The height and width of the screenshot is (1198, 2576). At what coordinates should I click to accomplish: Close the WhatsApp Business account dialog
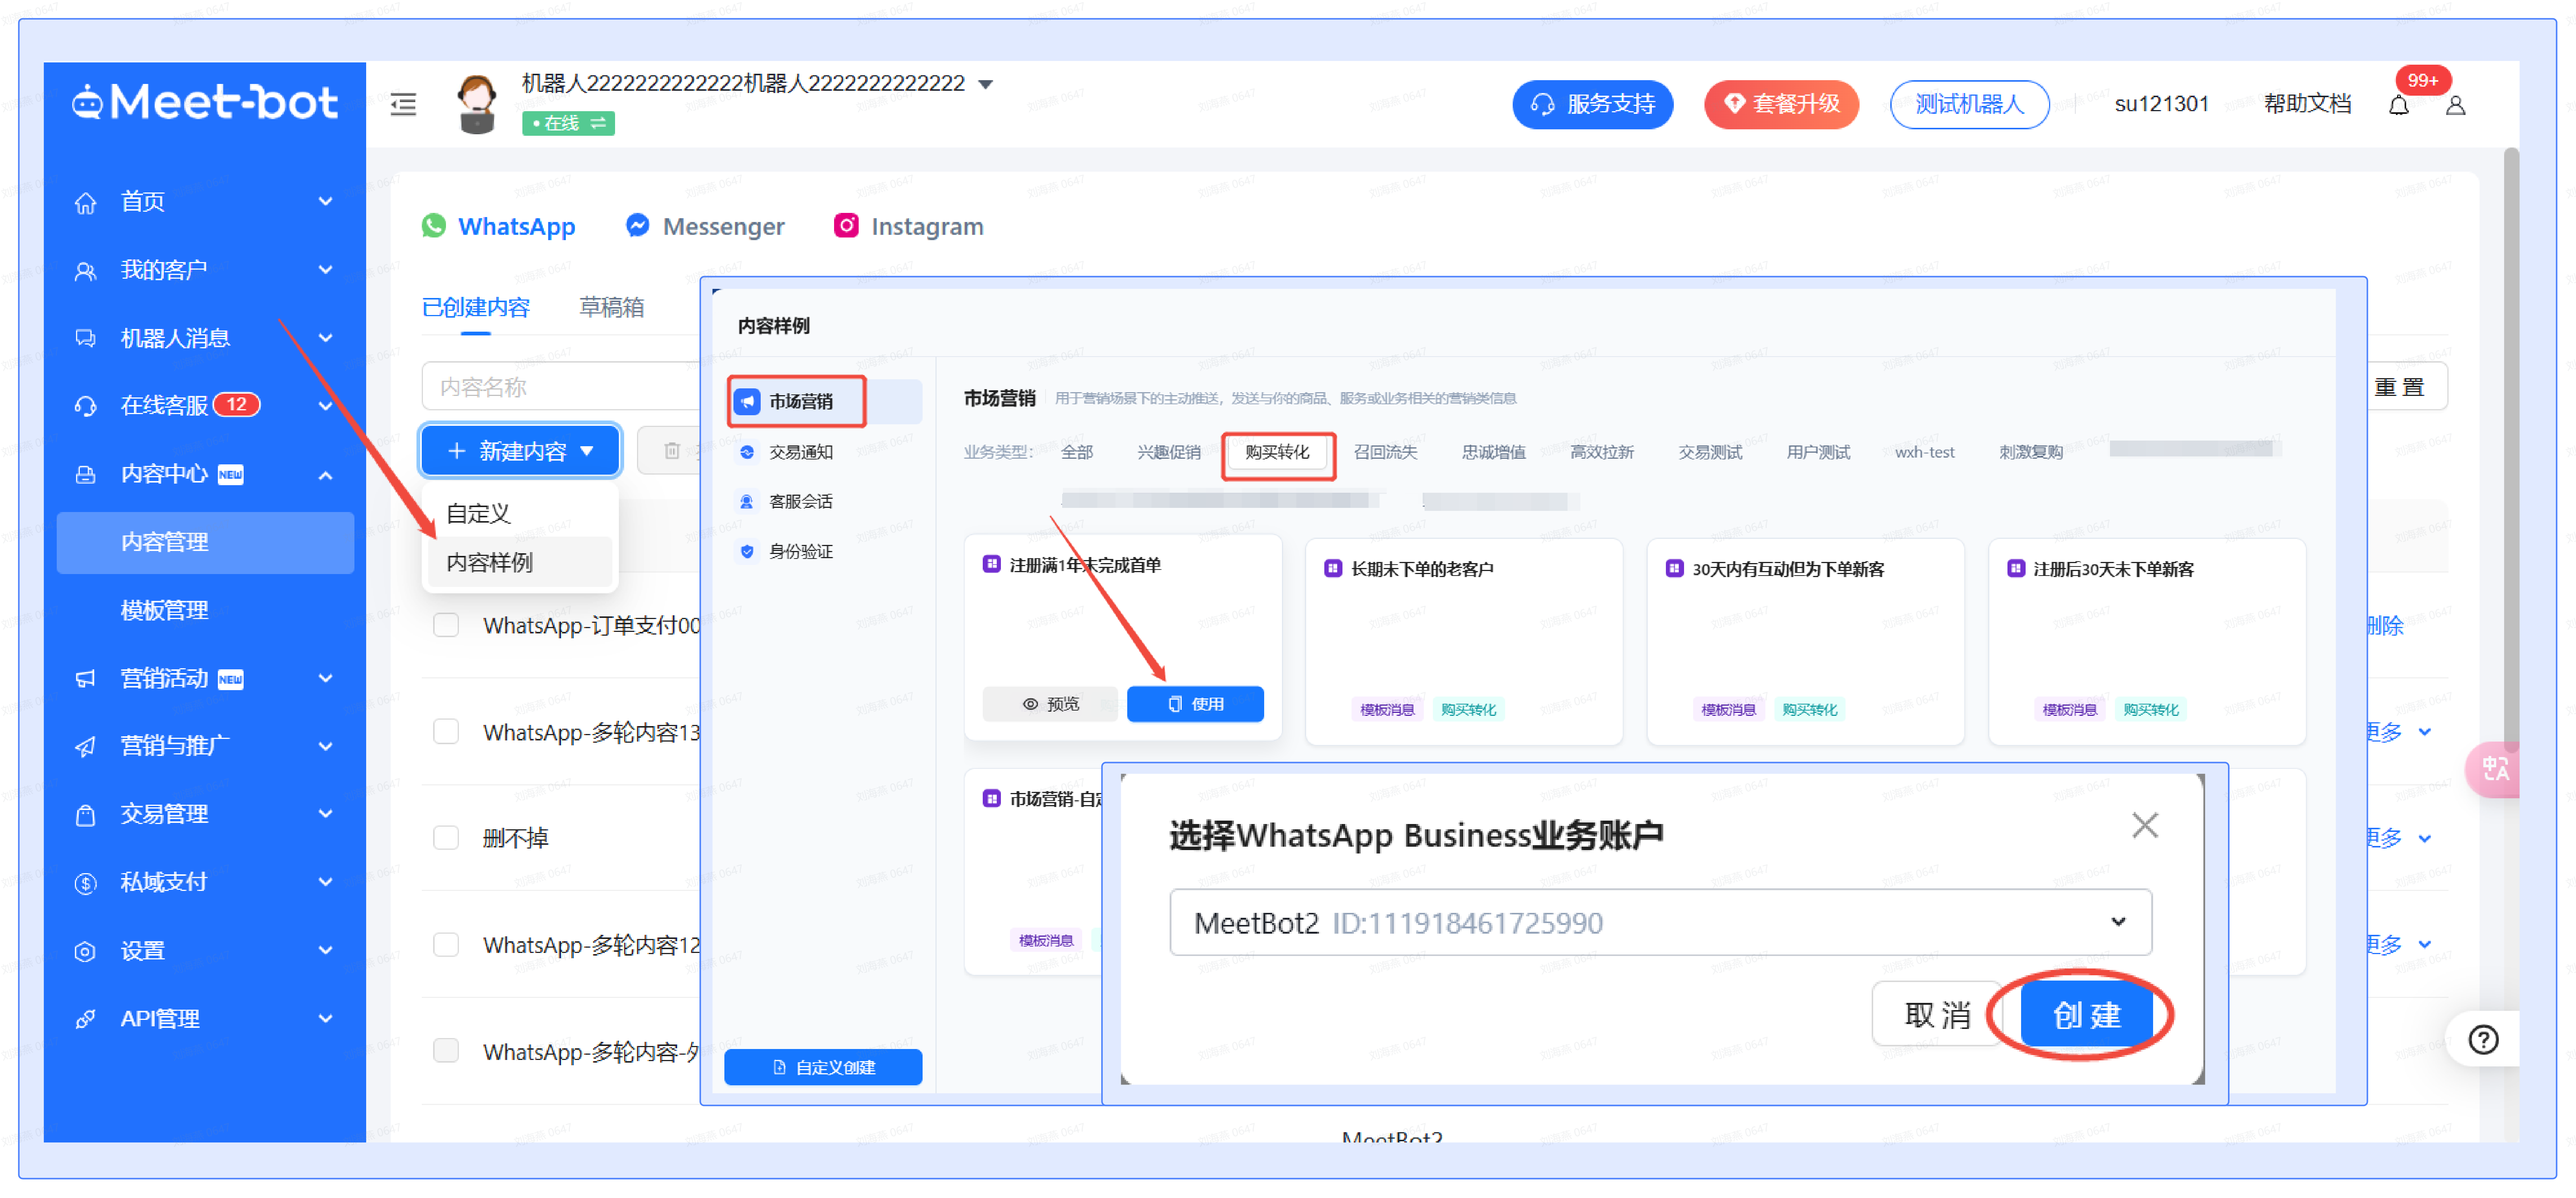point(2145,825)
